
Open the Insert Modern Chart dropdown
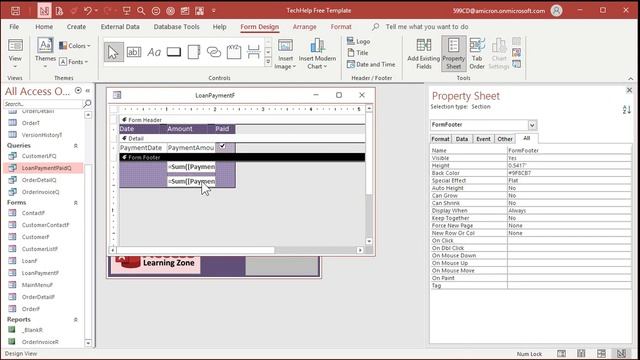(317, 62)
